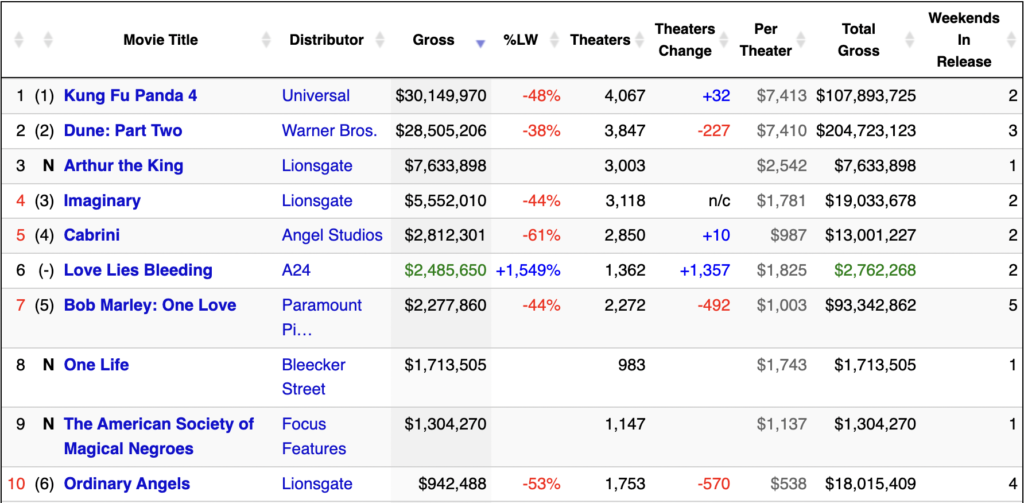Select the +1,549% change value
Screen dimensions: 1024x503
pos(528,270)
